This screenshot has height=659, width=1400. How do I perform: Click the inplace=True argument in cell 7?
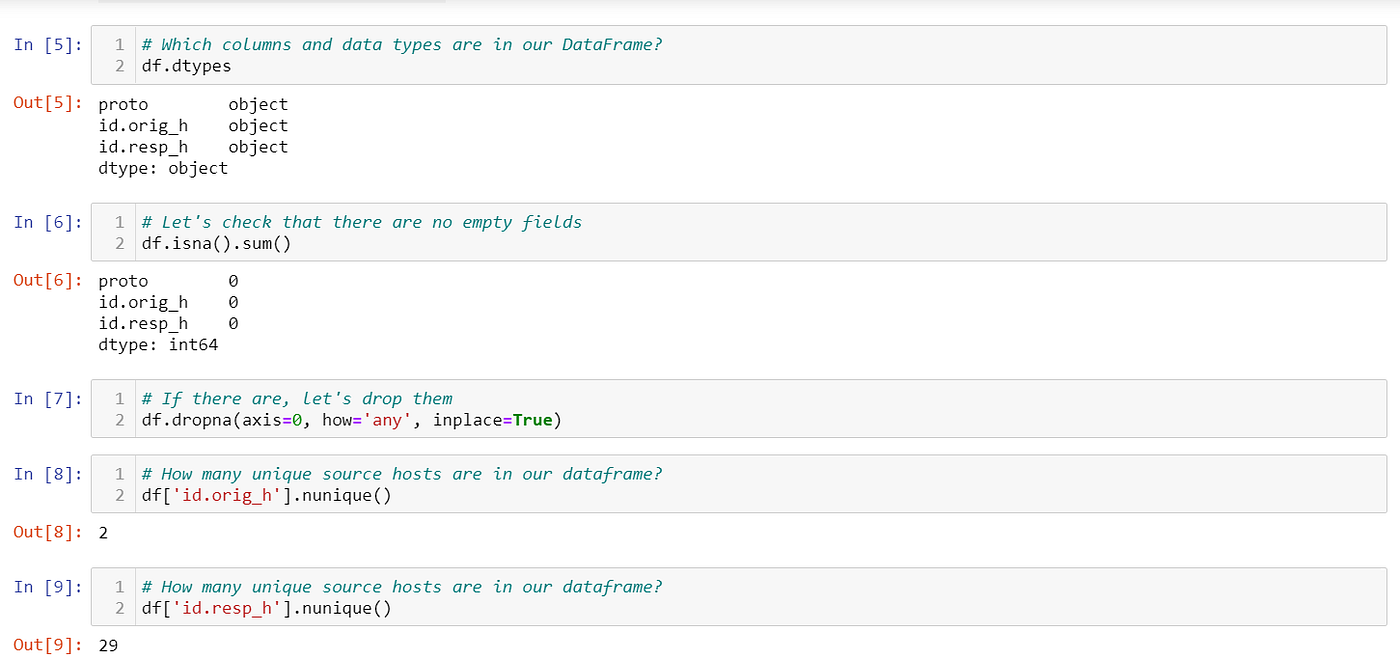pos(493,420)
